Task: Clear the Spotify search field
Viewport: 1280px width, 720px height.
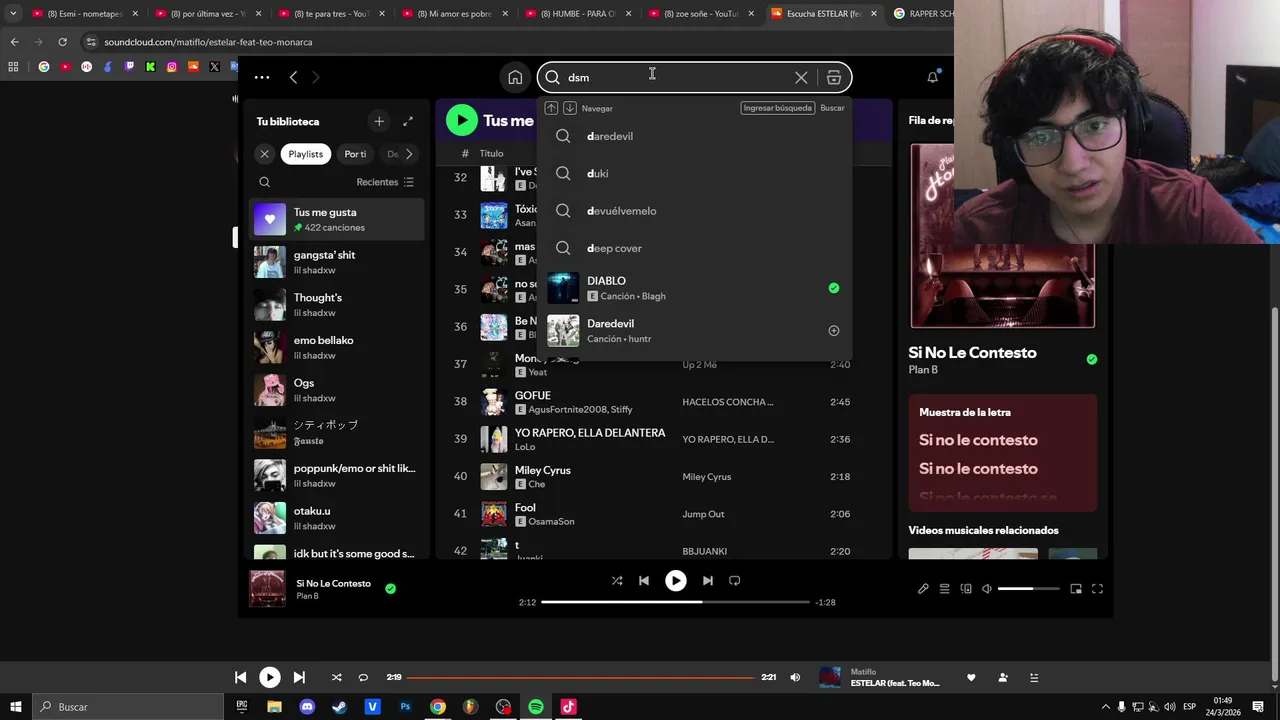Action: (801, 77)
